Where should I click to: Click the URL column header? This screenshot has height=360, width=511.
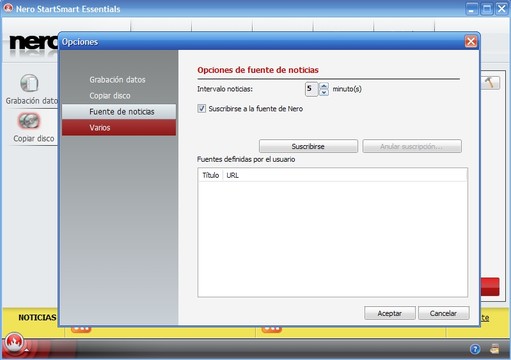(x=233, y=175)
